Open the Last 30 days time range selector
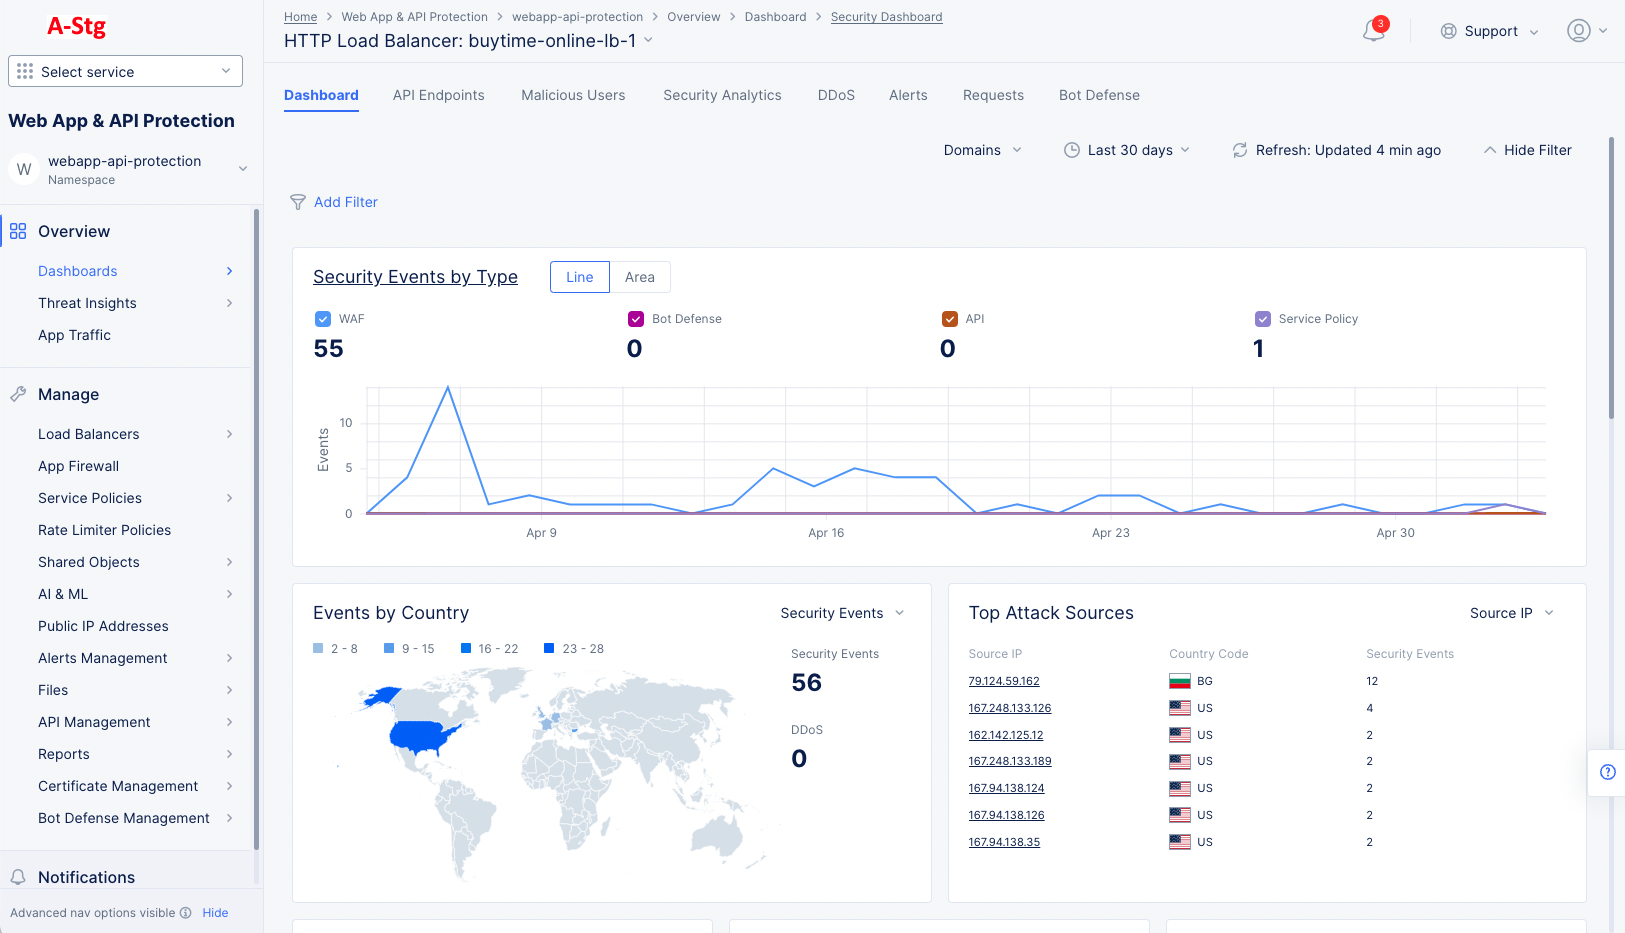Viewport: 1625px width, 933px height. [x=1127, y=150]
